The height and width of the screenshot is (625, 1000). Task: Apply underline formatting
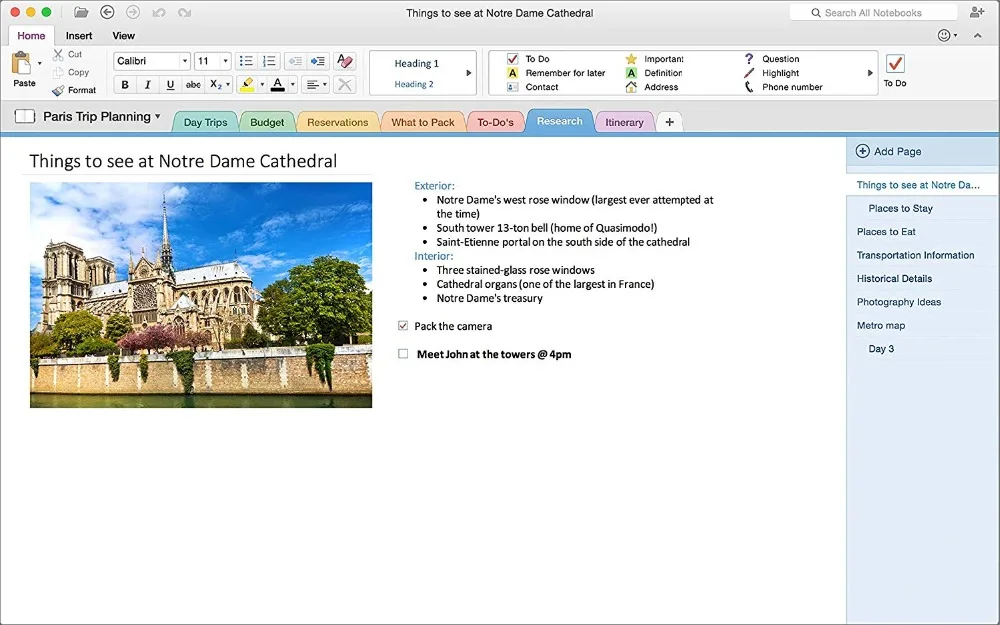point(170,85)
